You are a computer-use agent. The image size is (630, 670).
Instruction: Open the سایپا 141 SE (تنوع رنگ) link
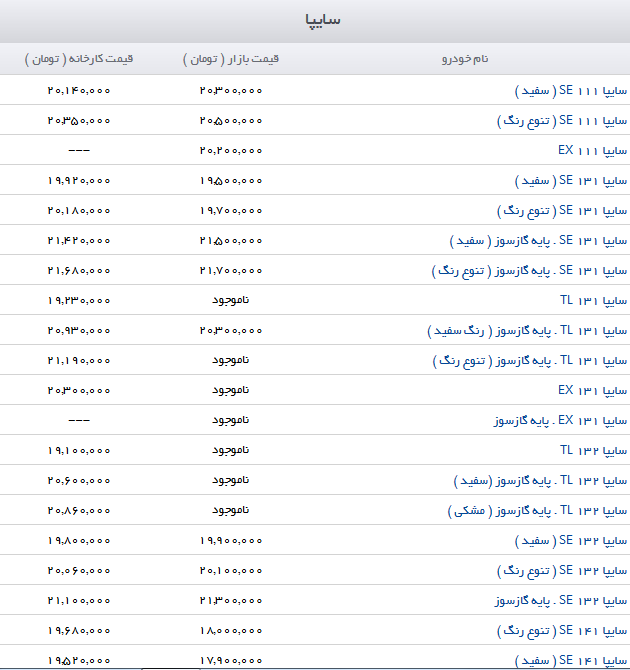[x=562, y=631]
